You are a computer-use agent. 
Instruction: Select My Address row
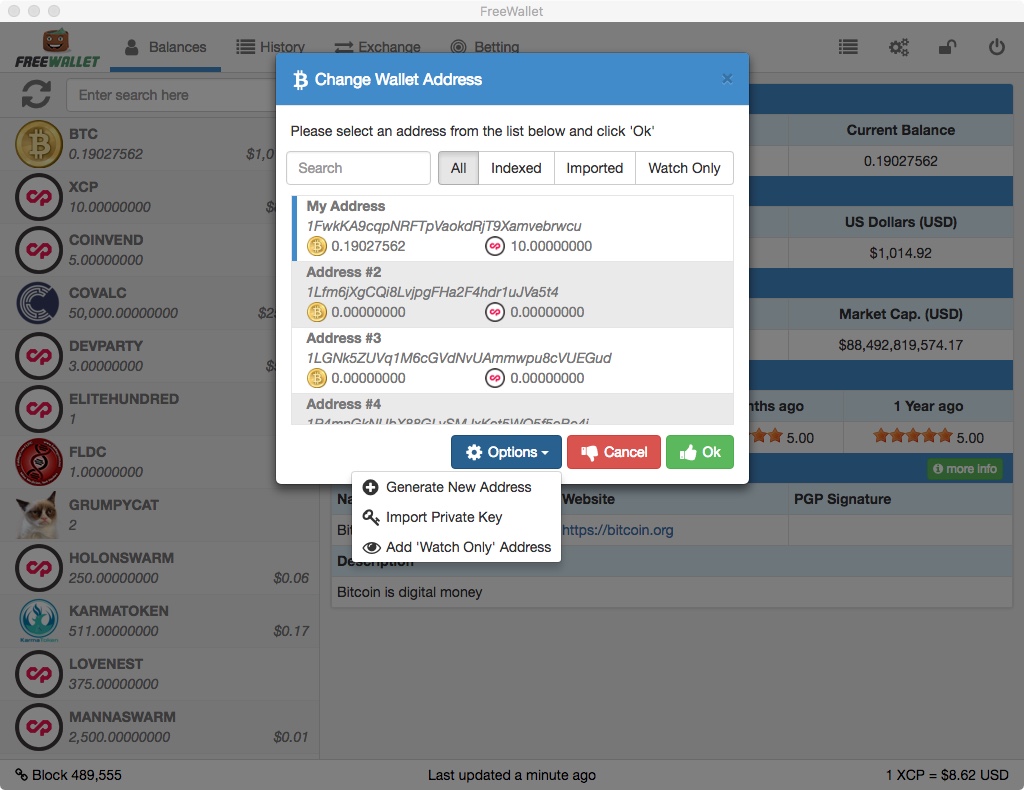click(513, 229)
